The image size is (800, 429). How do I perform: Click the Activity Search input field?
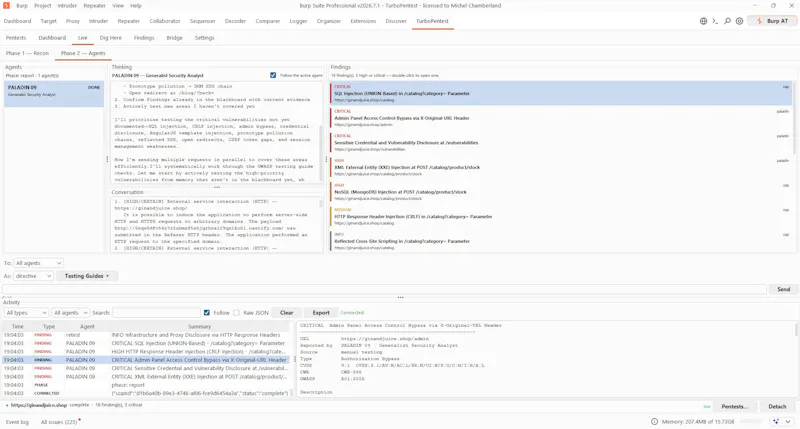click(156, 313)
